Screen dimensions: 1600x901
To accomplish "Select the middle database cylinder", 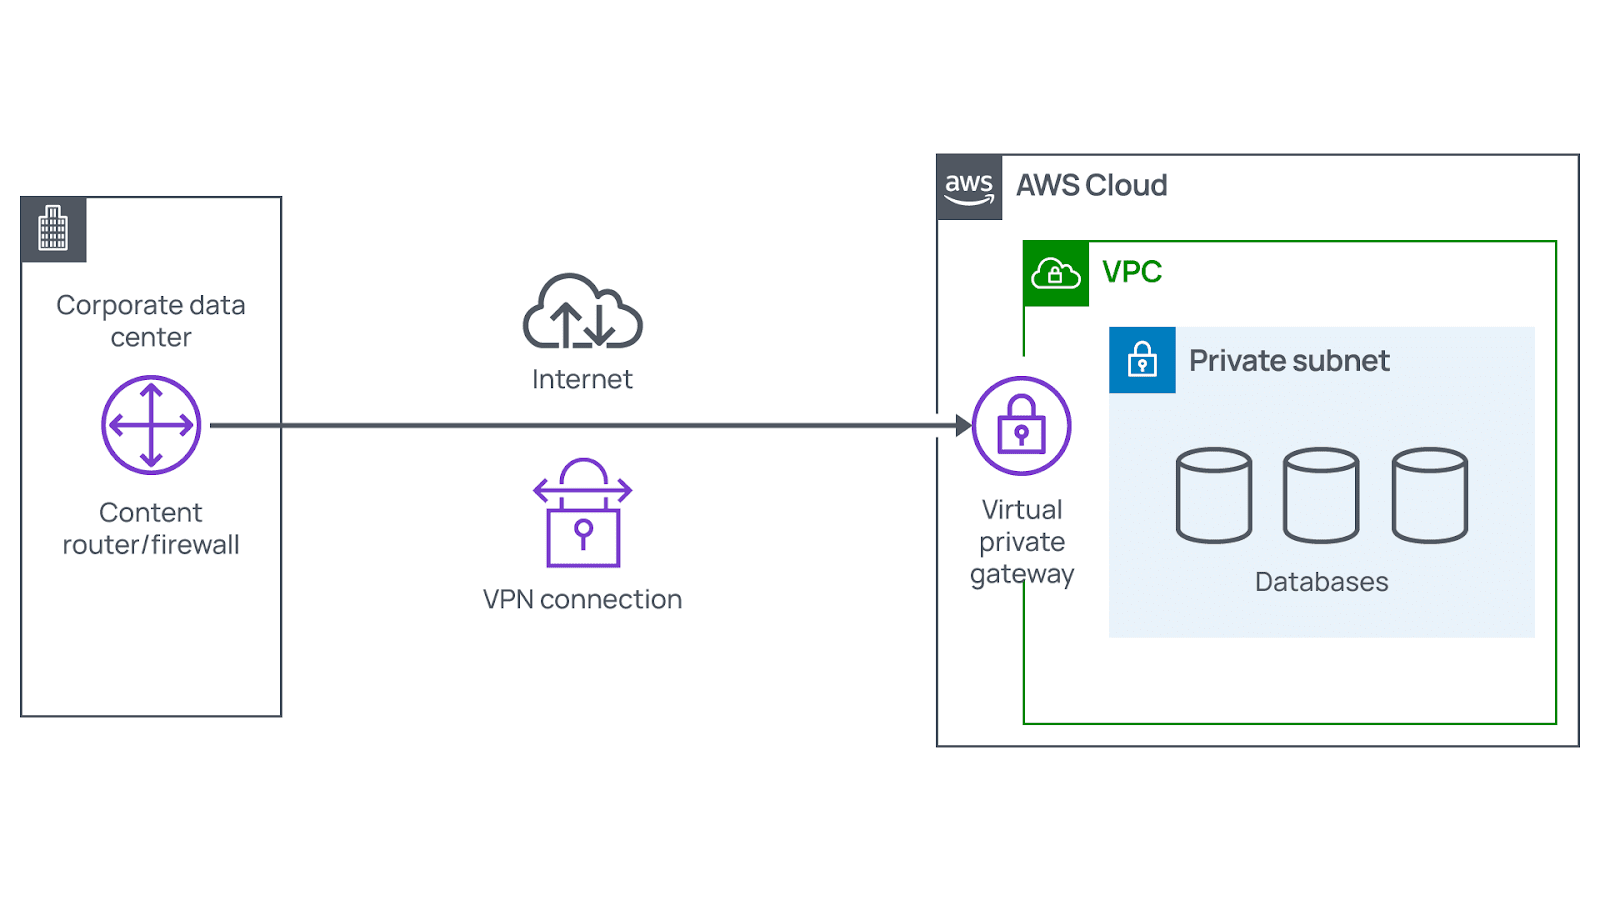I will point(1321,495).
